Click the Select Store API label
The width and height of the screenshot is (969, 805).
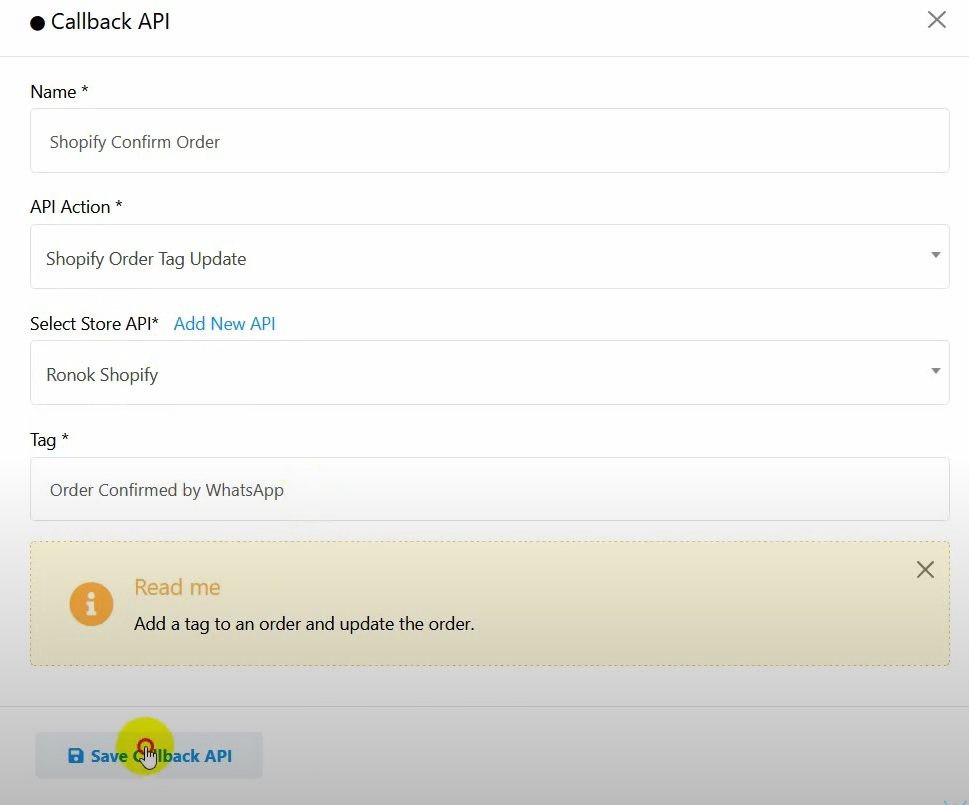(94, 323)
